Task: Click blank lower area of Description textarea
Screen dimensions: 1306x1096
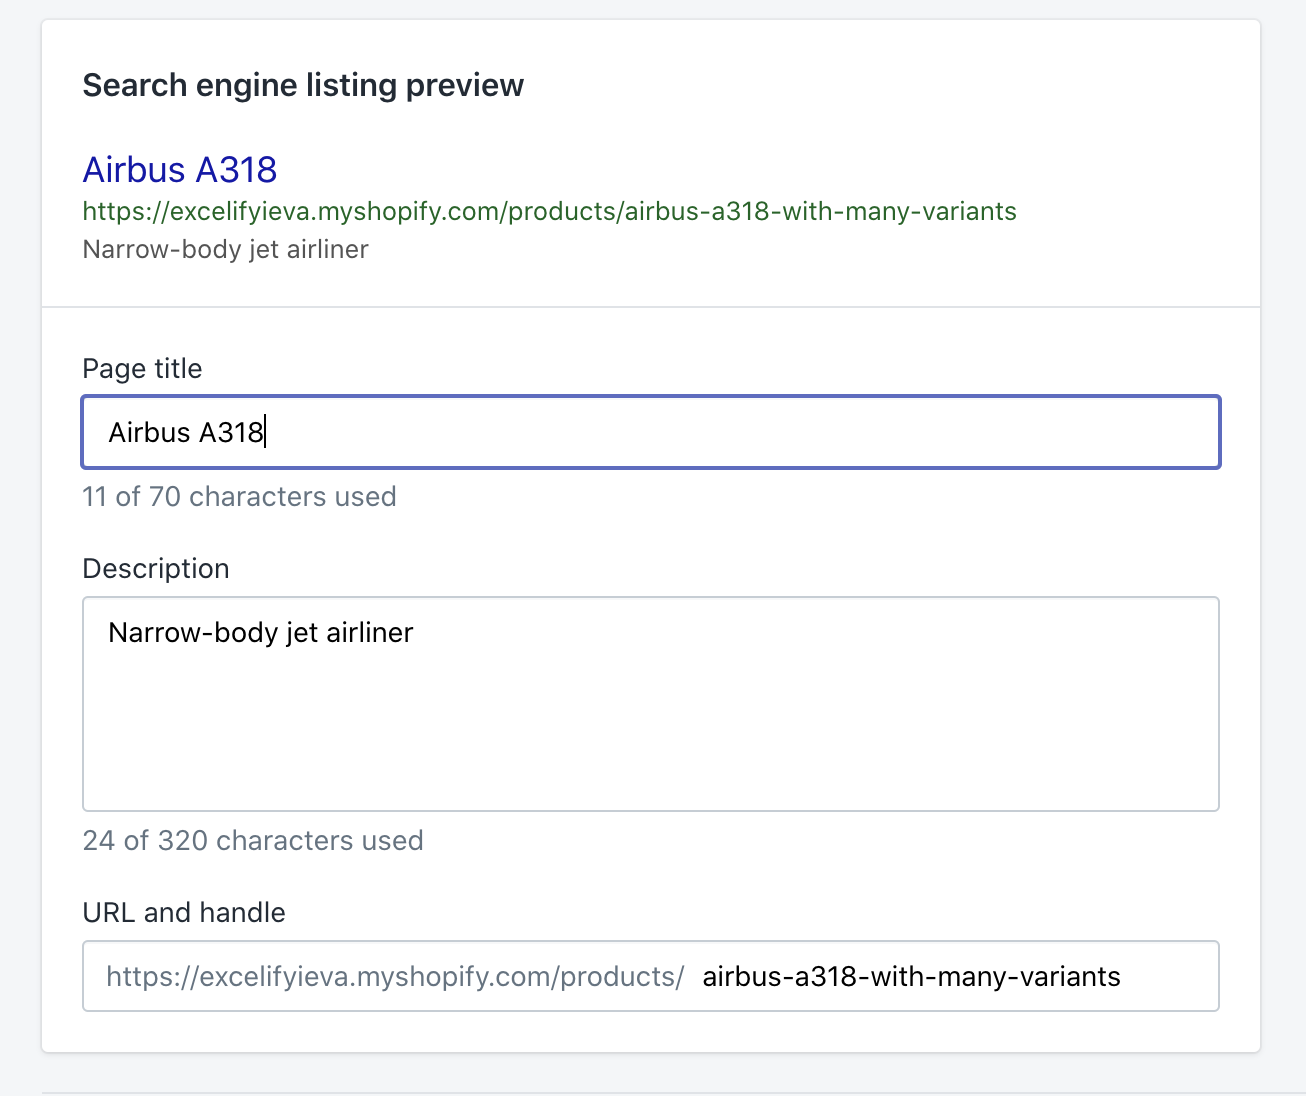Action: tap(650, 740)
